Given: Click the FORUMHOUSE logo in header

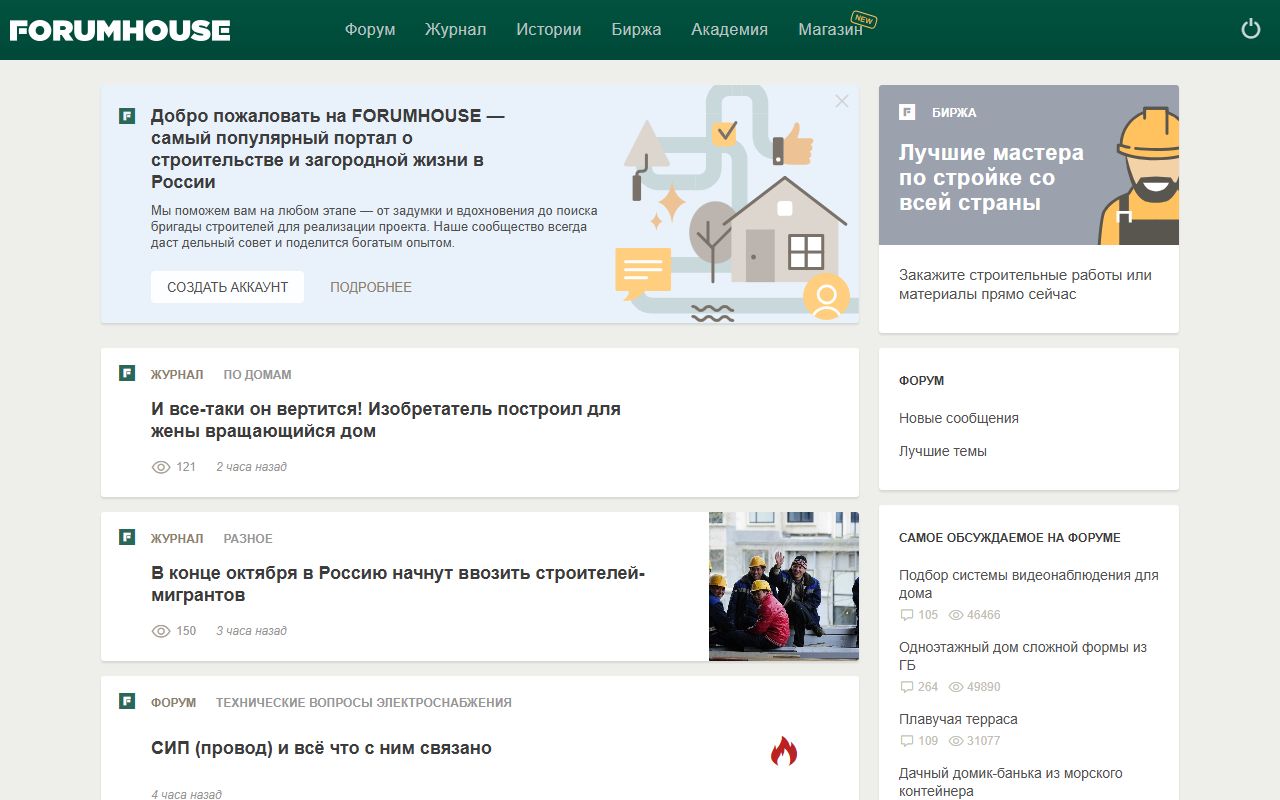Looking at the screenshot, I should [x=120, y=30].
